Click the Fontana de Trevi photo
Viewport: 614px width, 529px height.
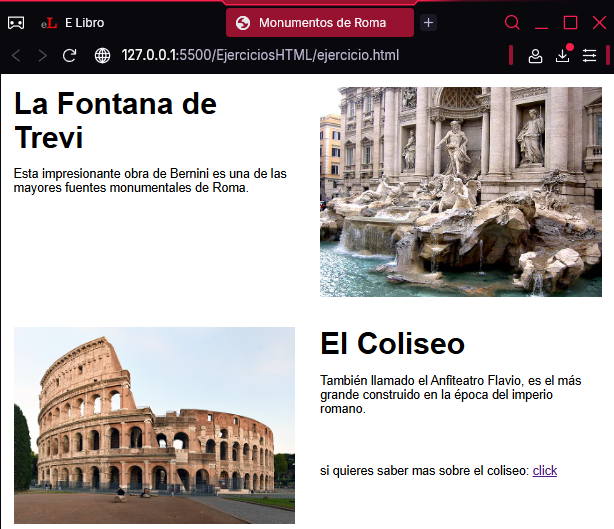tap(461, 192)
